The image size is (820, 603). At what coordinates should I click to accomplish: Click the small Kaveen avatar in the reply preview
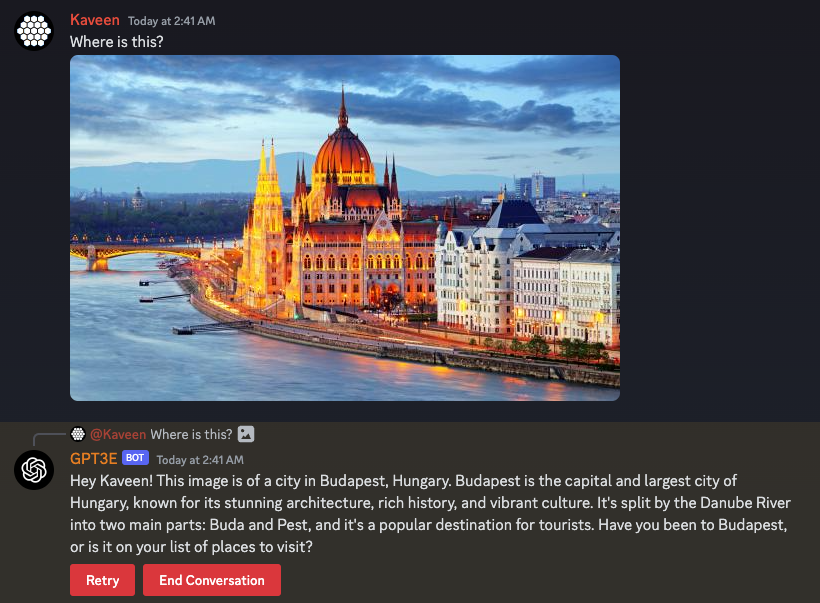78,434
